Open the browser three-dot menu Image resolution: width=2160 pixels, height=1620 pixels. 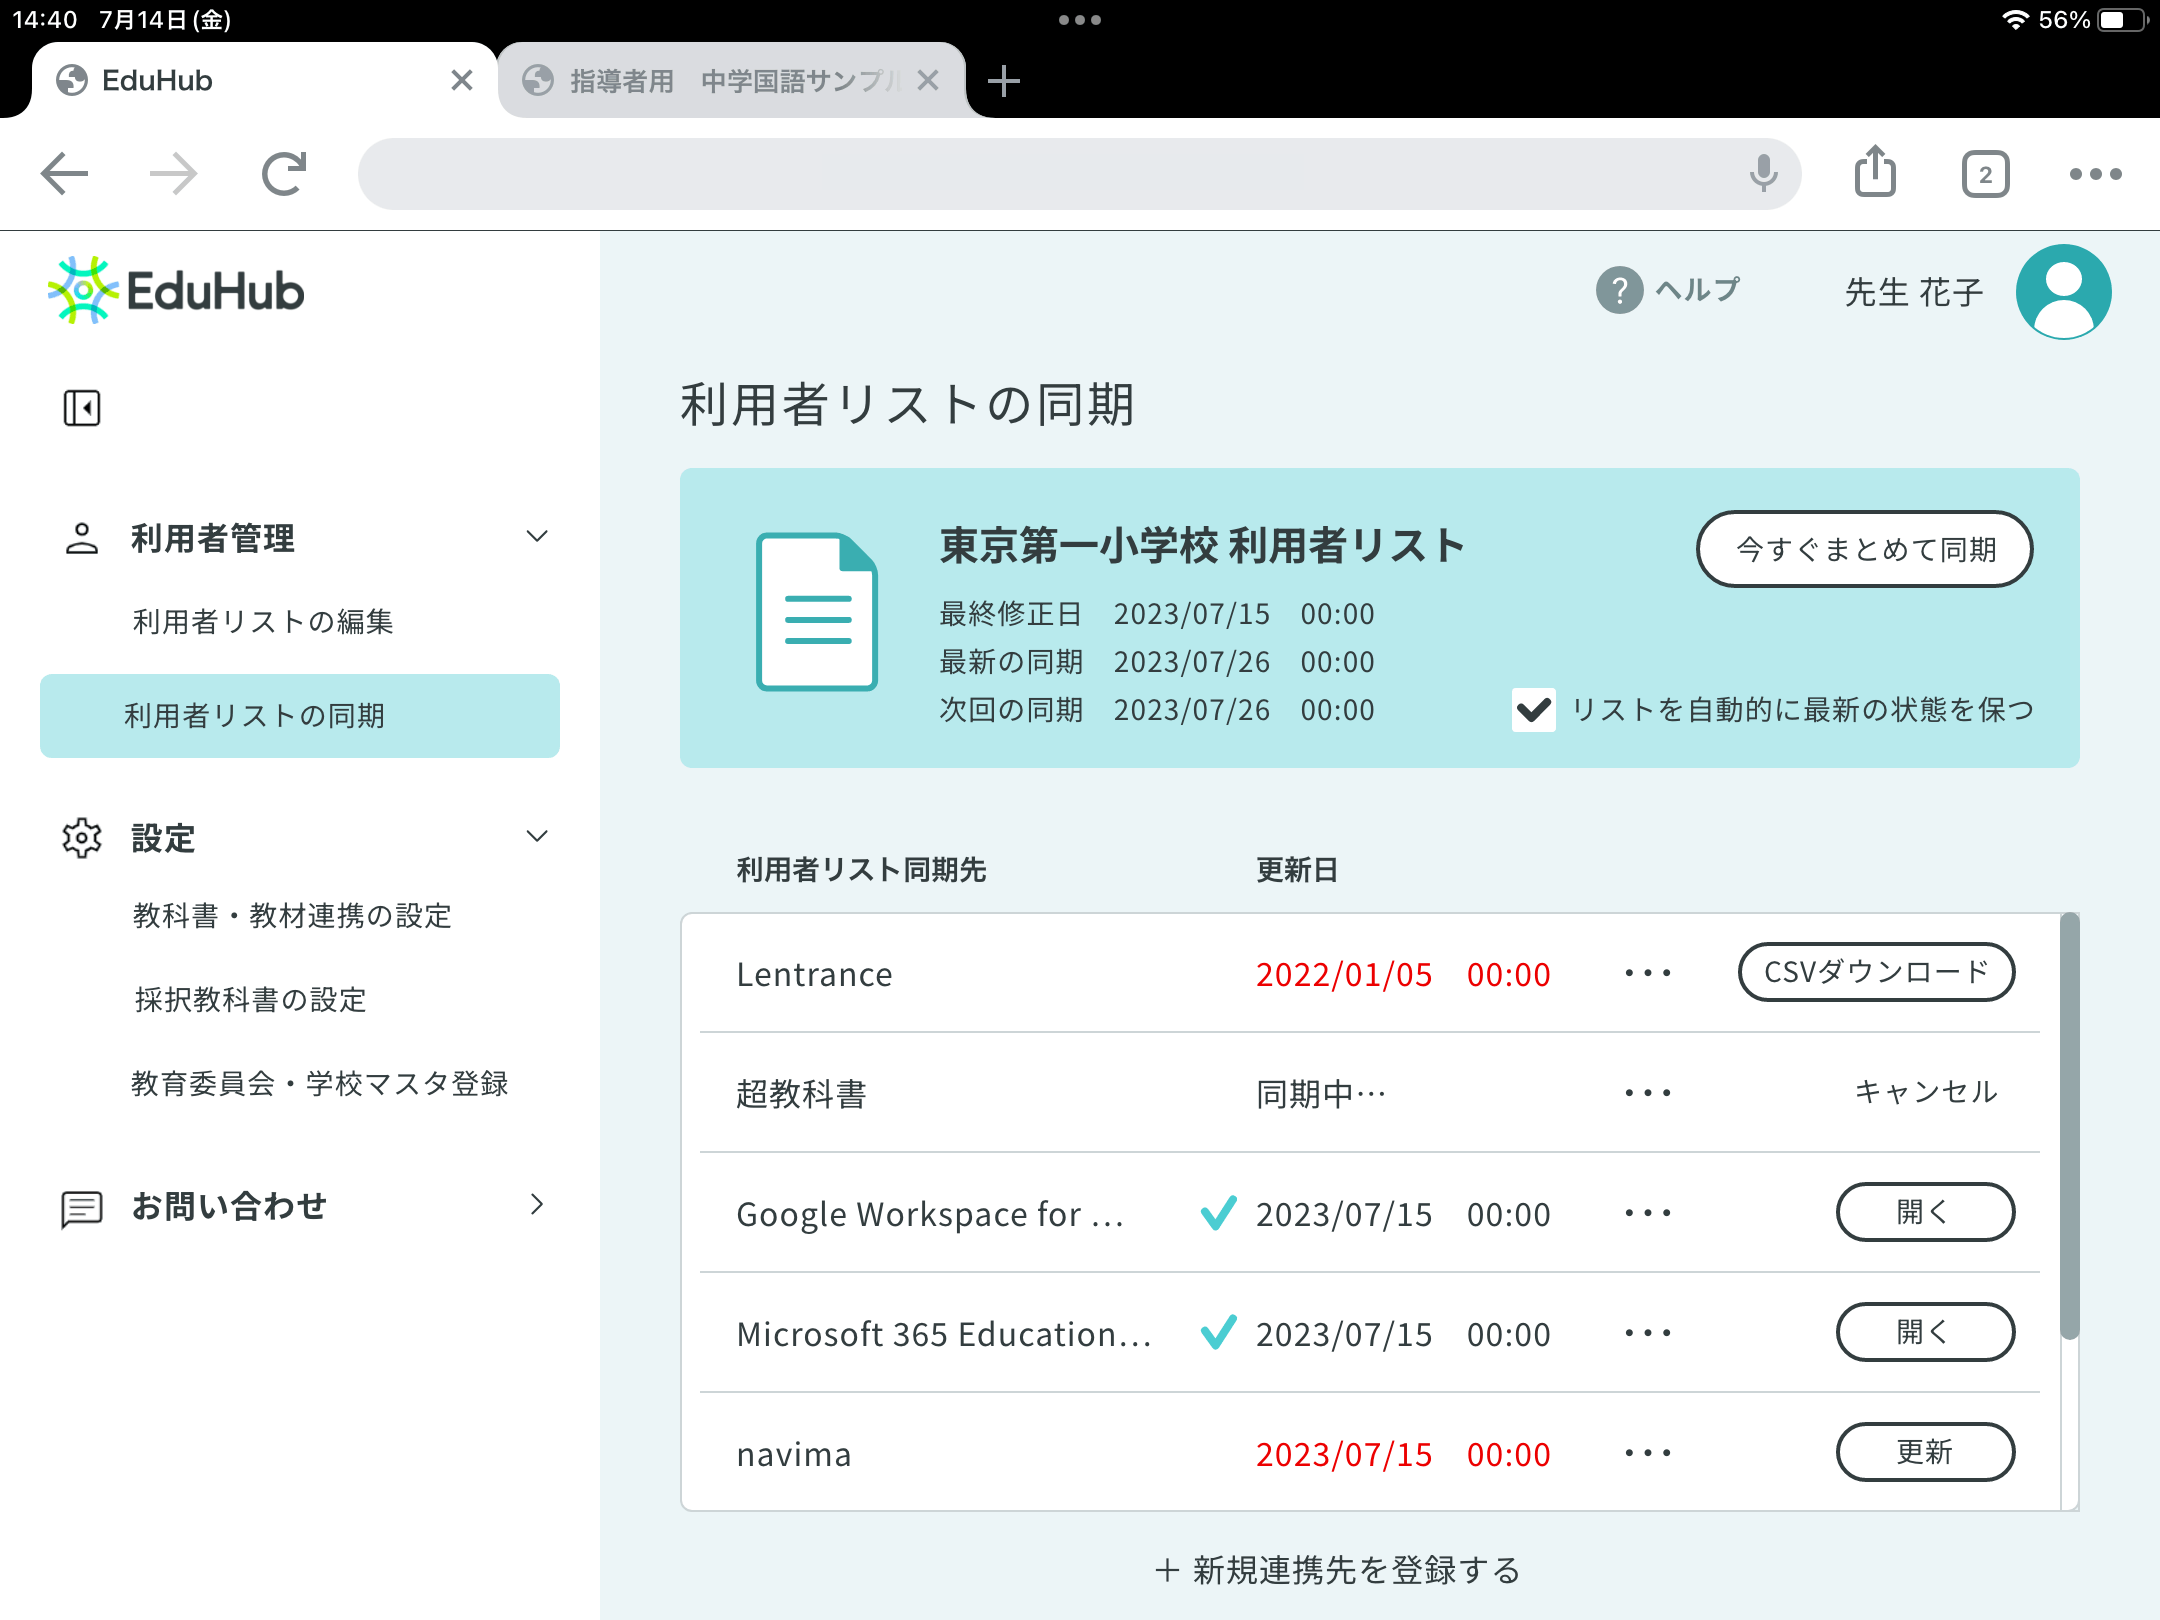click(2095, 174)
